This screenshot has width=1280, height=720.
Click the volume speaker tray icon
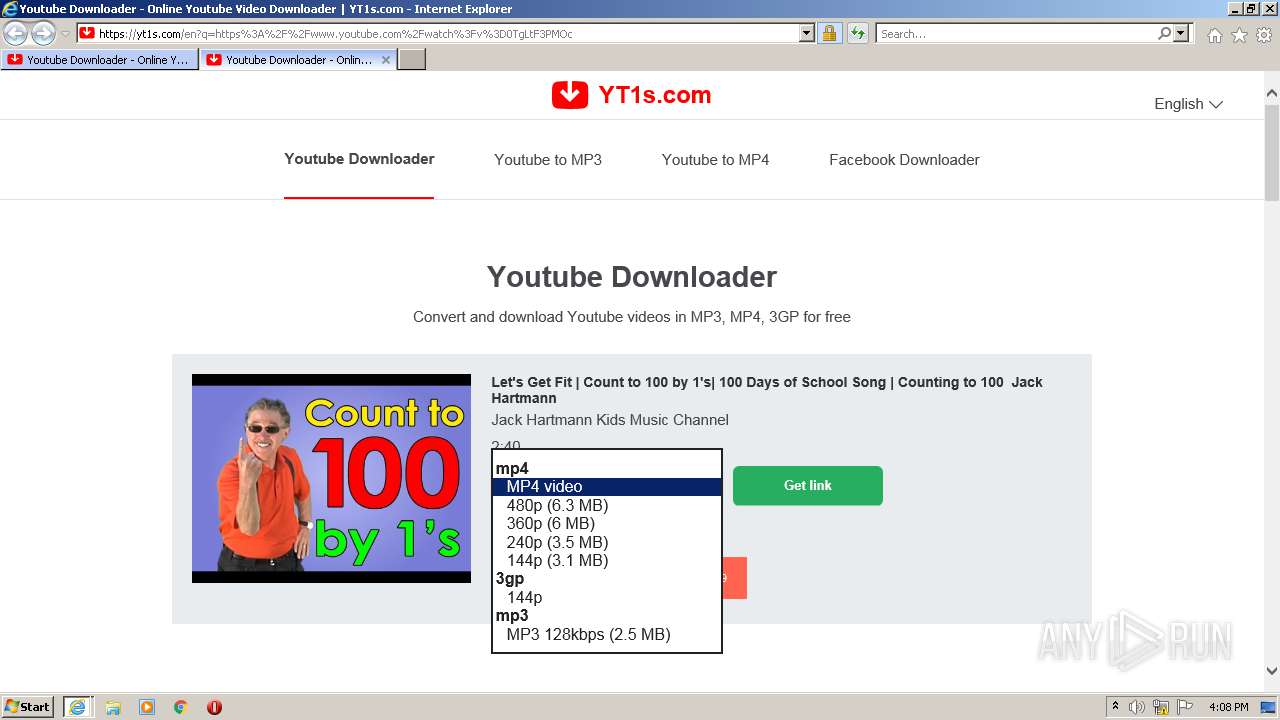(1137, 707)
